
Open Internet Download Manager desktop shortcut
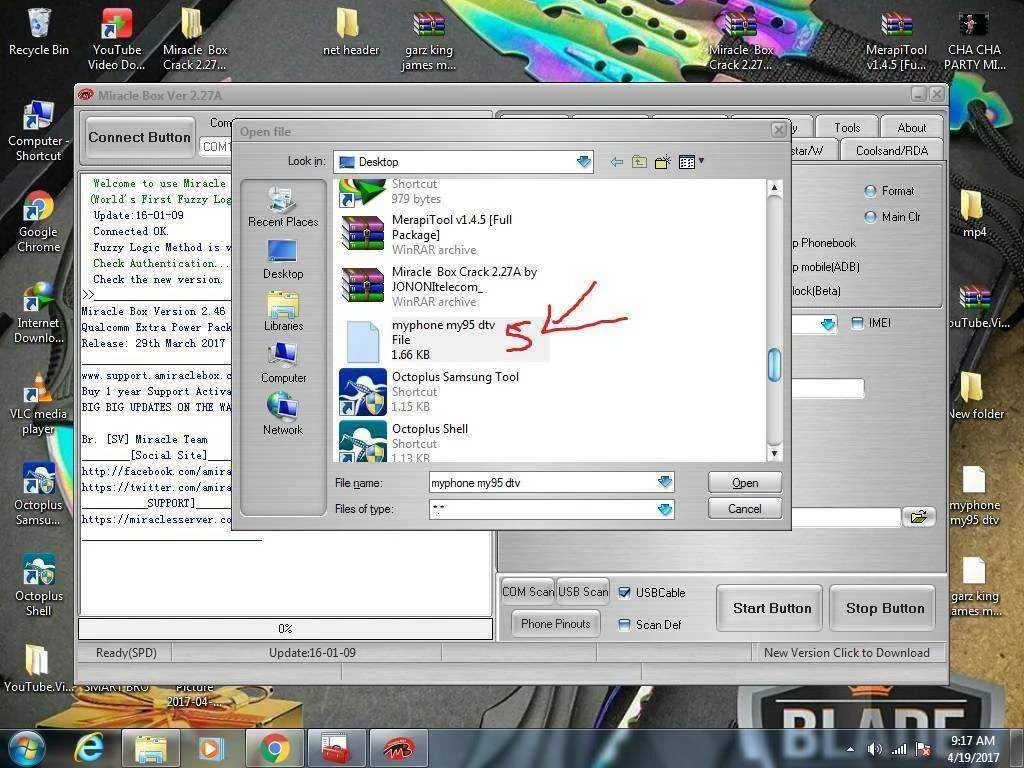39,313
